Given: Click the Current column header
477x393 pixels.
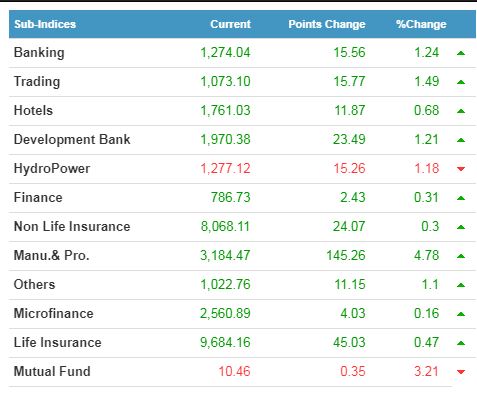Looking at the screenshot, I should coord(230,24).
